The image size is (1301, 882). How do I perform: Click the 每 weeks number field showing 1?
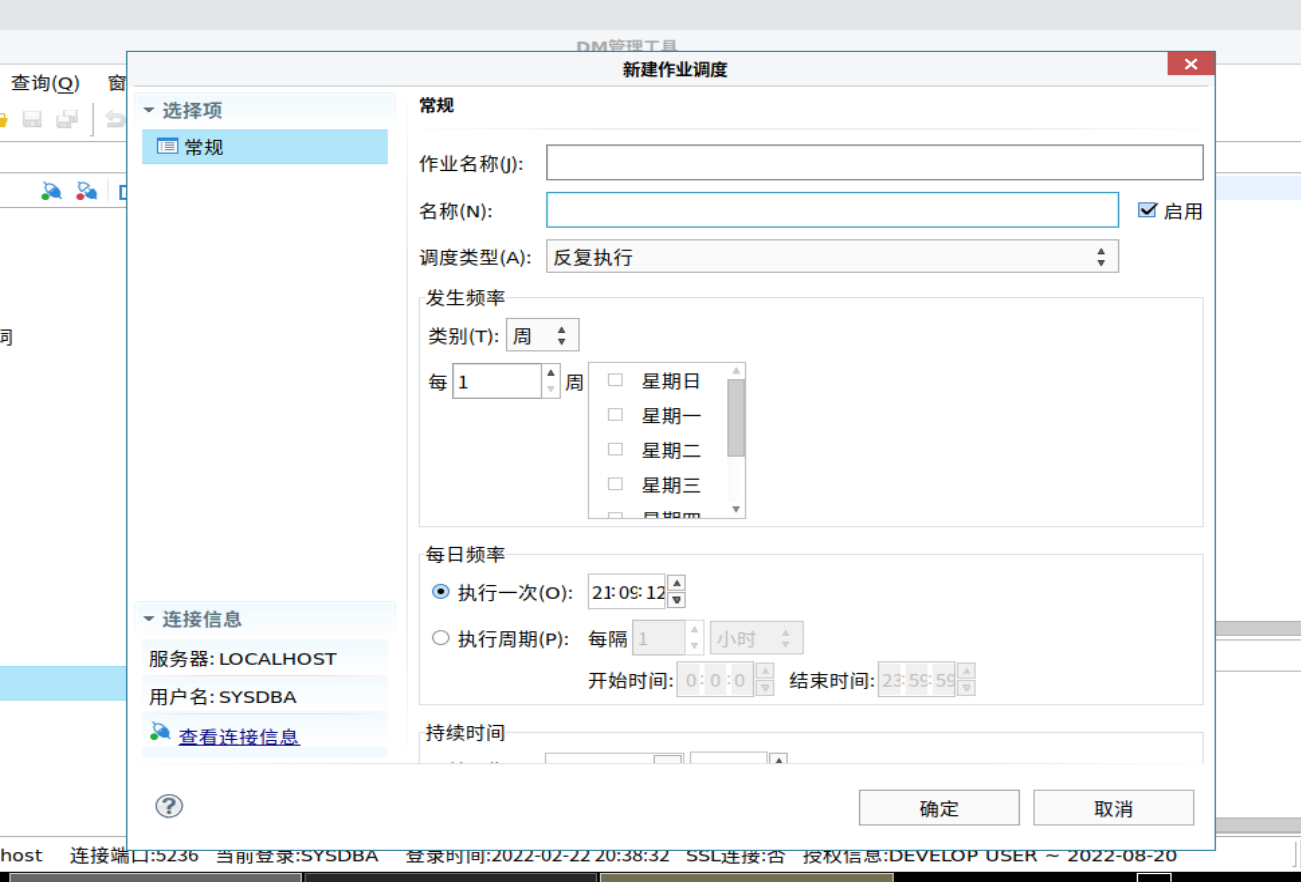(497, 381)
